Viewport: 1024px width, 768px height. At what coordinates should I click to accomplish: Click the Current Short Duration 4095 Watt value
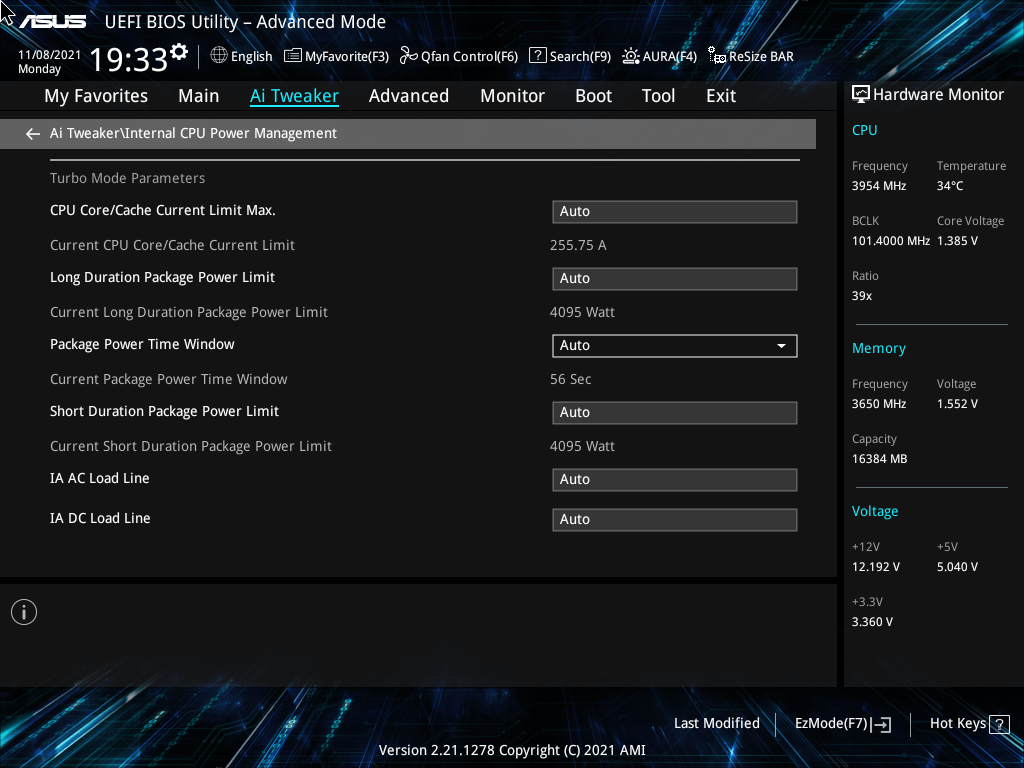[x=582, y=446]
